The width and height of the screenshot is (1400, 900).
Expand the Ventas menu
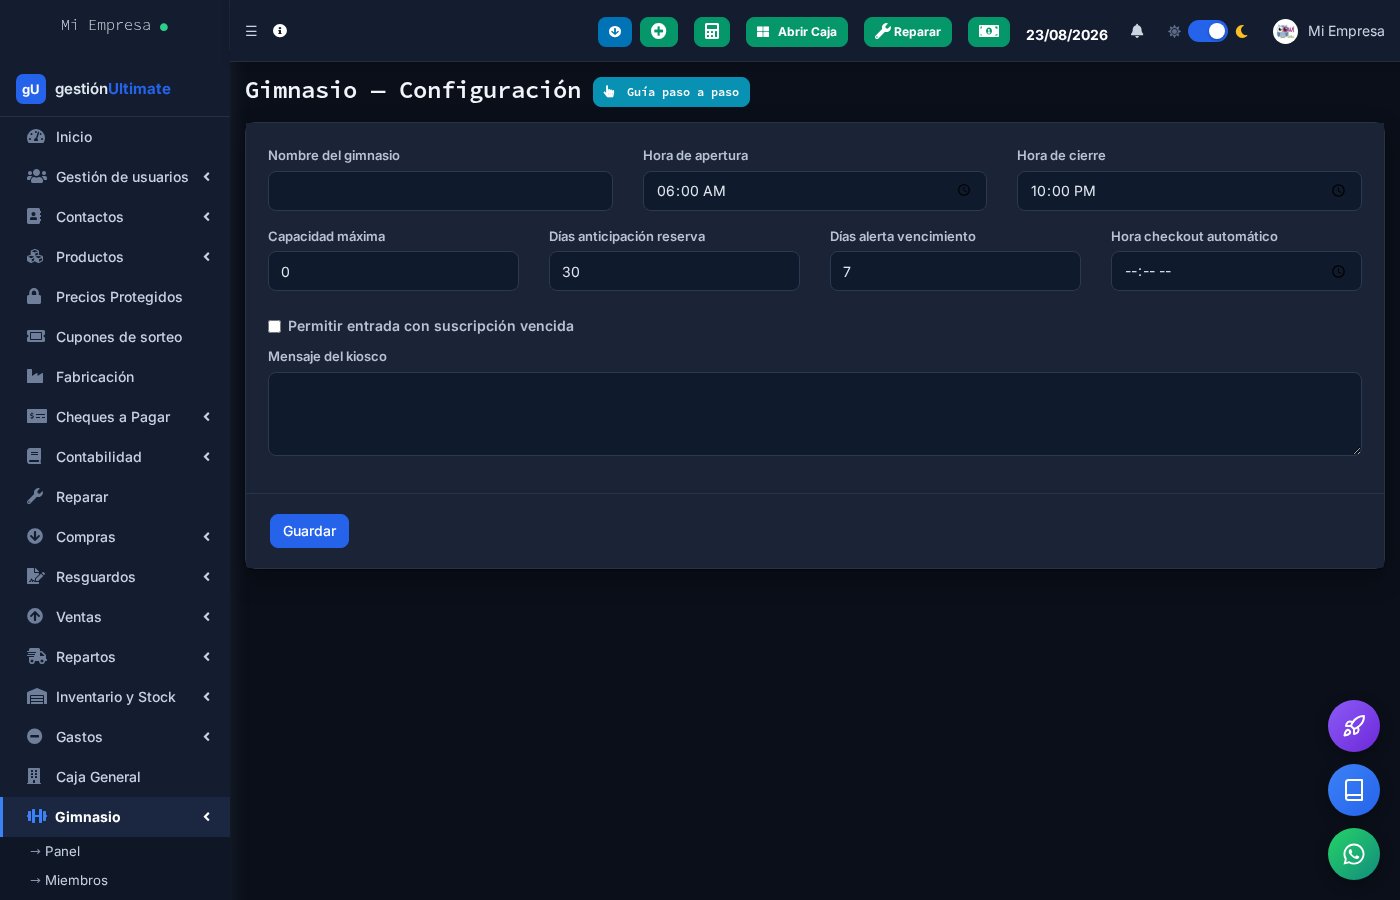[115, 617]
